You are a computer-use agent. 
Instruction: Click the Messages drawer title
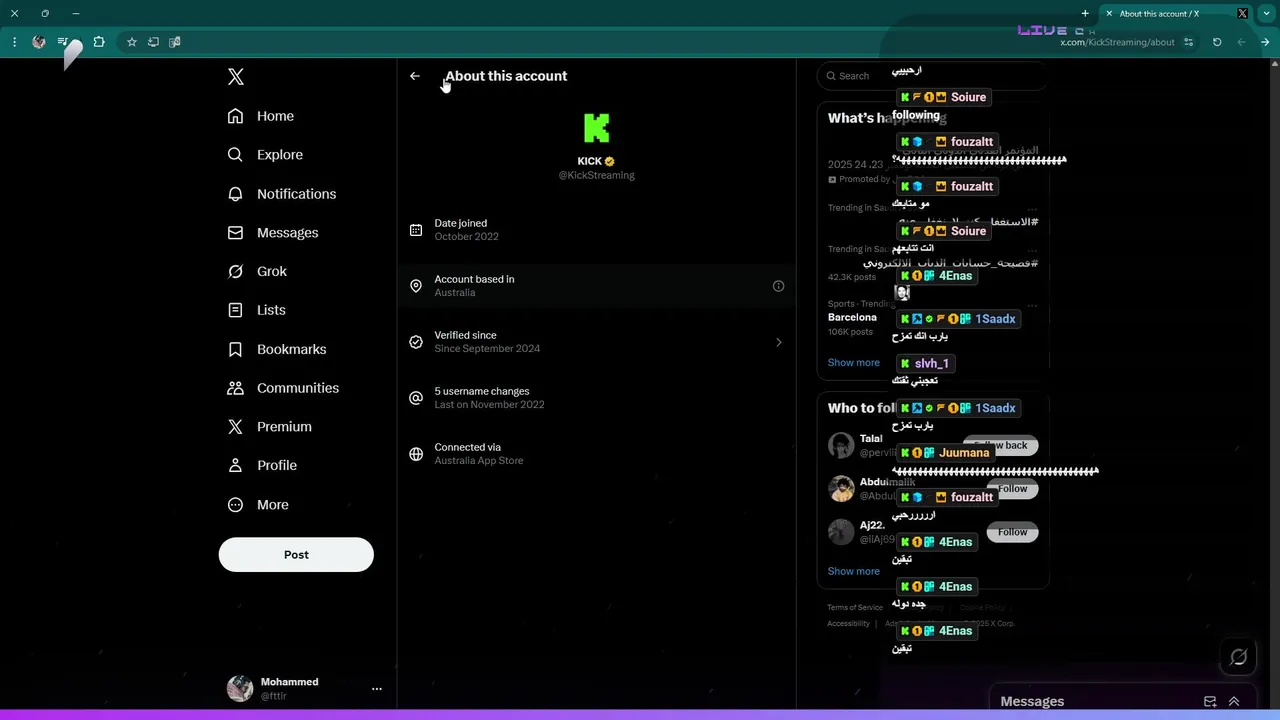[1032, 702]
